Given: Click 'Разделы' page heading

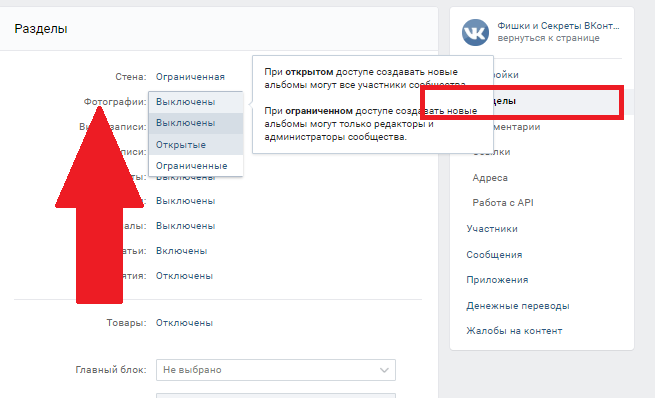Looking at the screenshot, I should coord(41,29).
